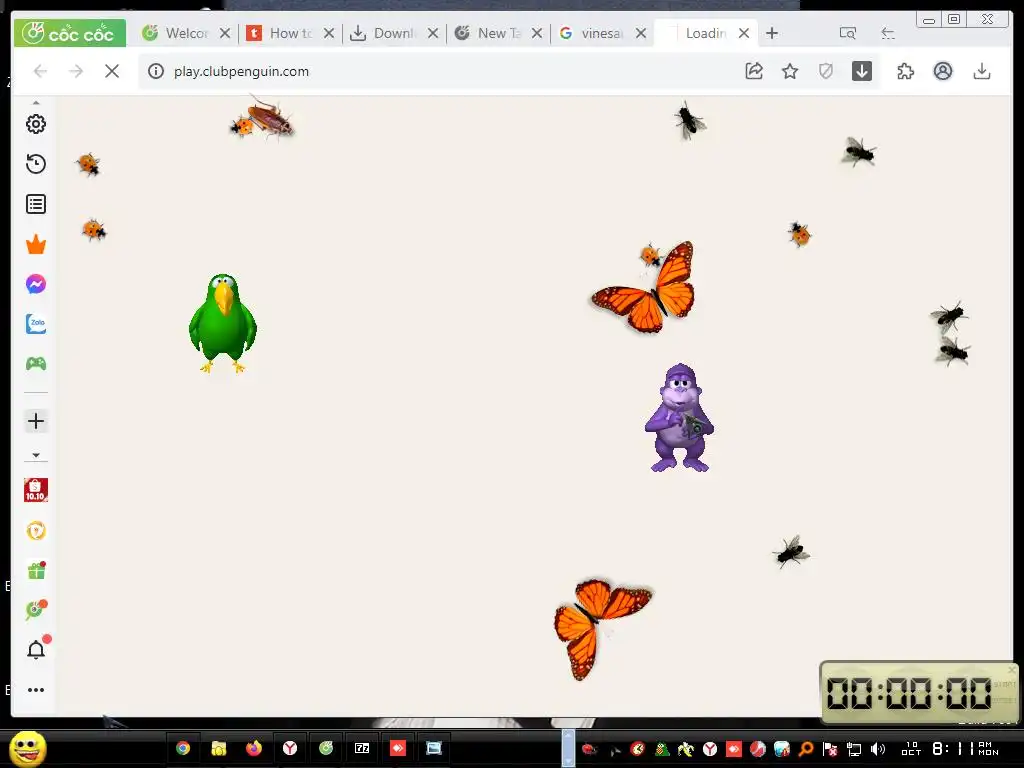The width and height of the screenshot is (1024, 768).
Task: Bookmark this page with star icon
Action: pyautogui.click(x=790, y=71)
